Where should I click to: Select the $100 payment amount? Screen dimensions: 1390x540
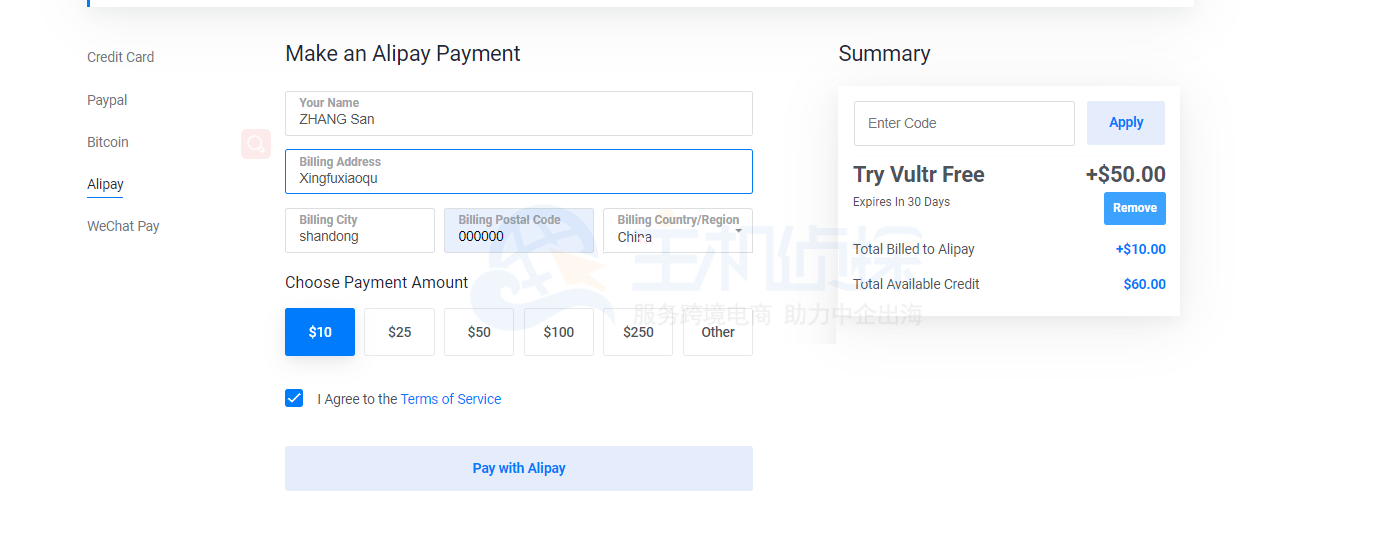tap(558, 332)
